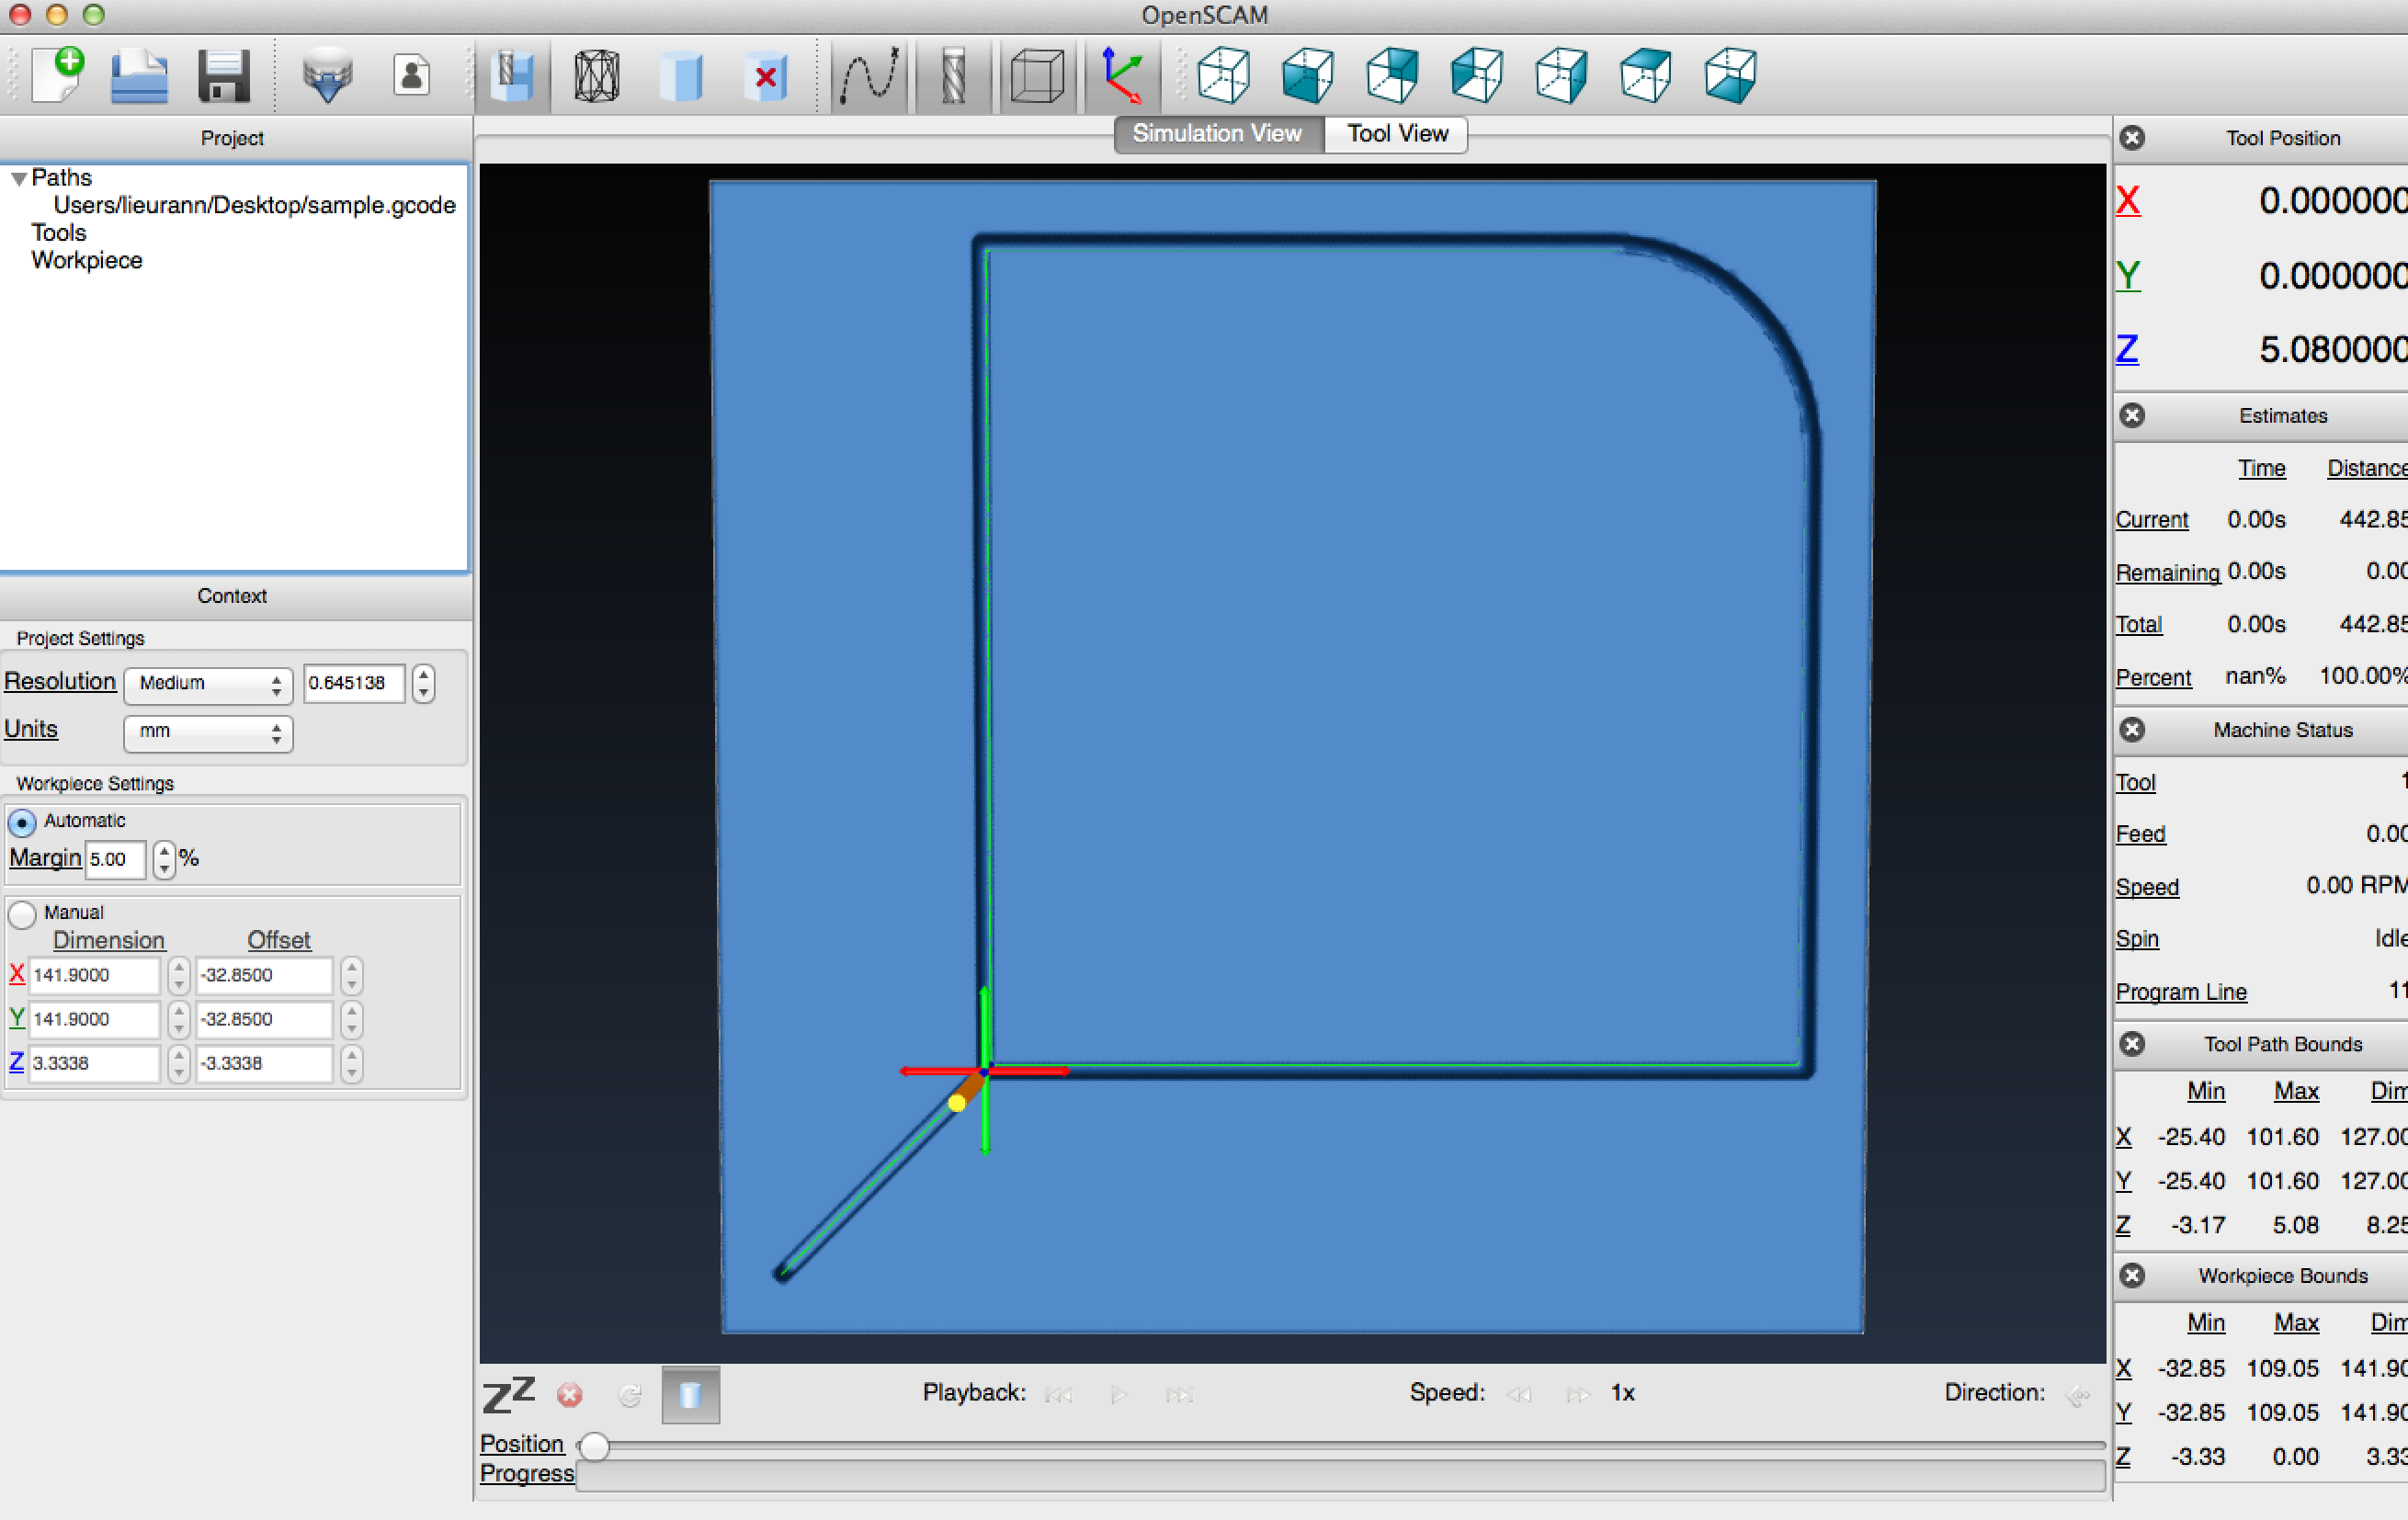2408x1520 pixels.
Task: Toggle the cutting tool display icon
Action: pos(953,76)
